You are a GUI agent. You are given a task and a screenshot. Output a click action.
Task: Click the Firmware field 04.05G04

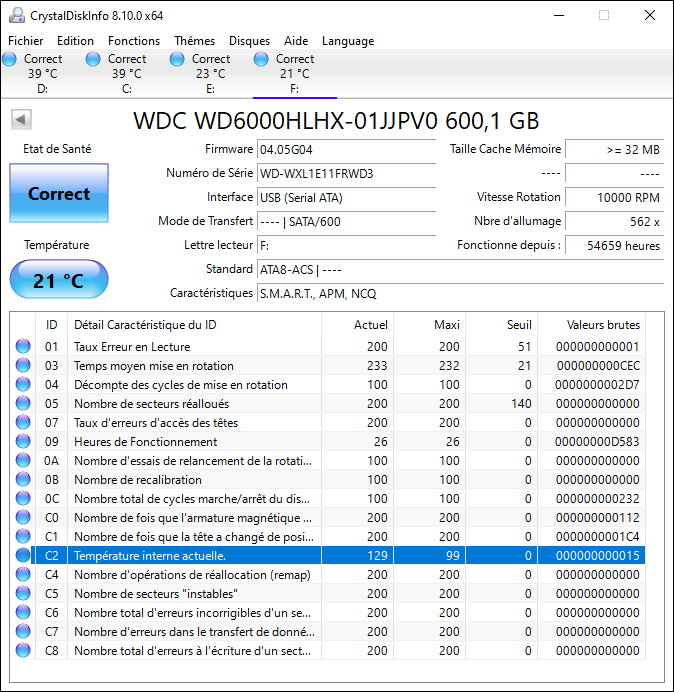pyautogui.click(x=346, y=150)
